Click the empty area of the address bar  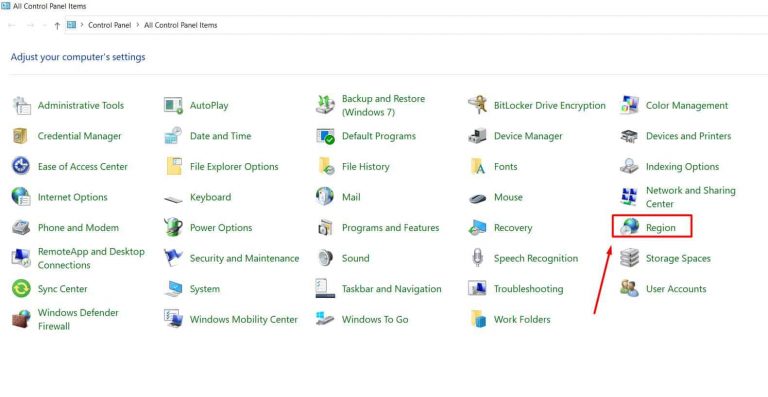coord(490,25)
